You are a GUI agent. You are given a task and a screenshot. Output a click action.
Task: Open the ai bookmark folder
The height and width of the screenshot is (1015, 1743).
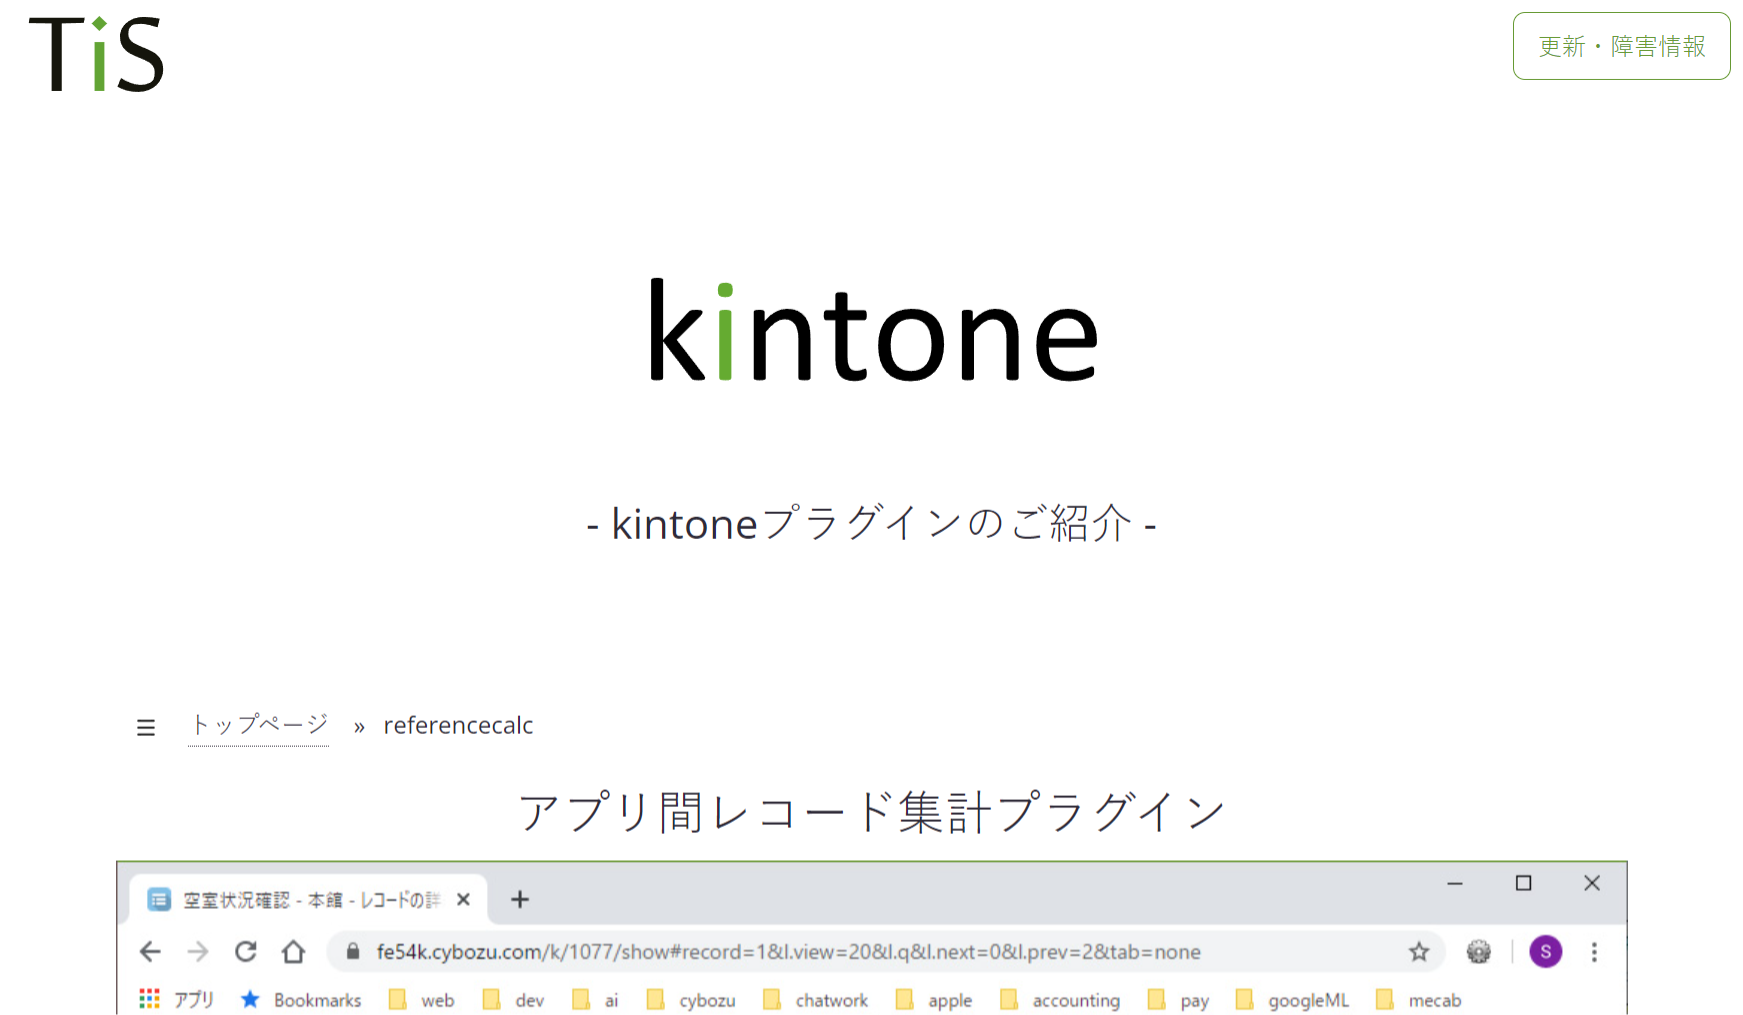coord(595,1000)
